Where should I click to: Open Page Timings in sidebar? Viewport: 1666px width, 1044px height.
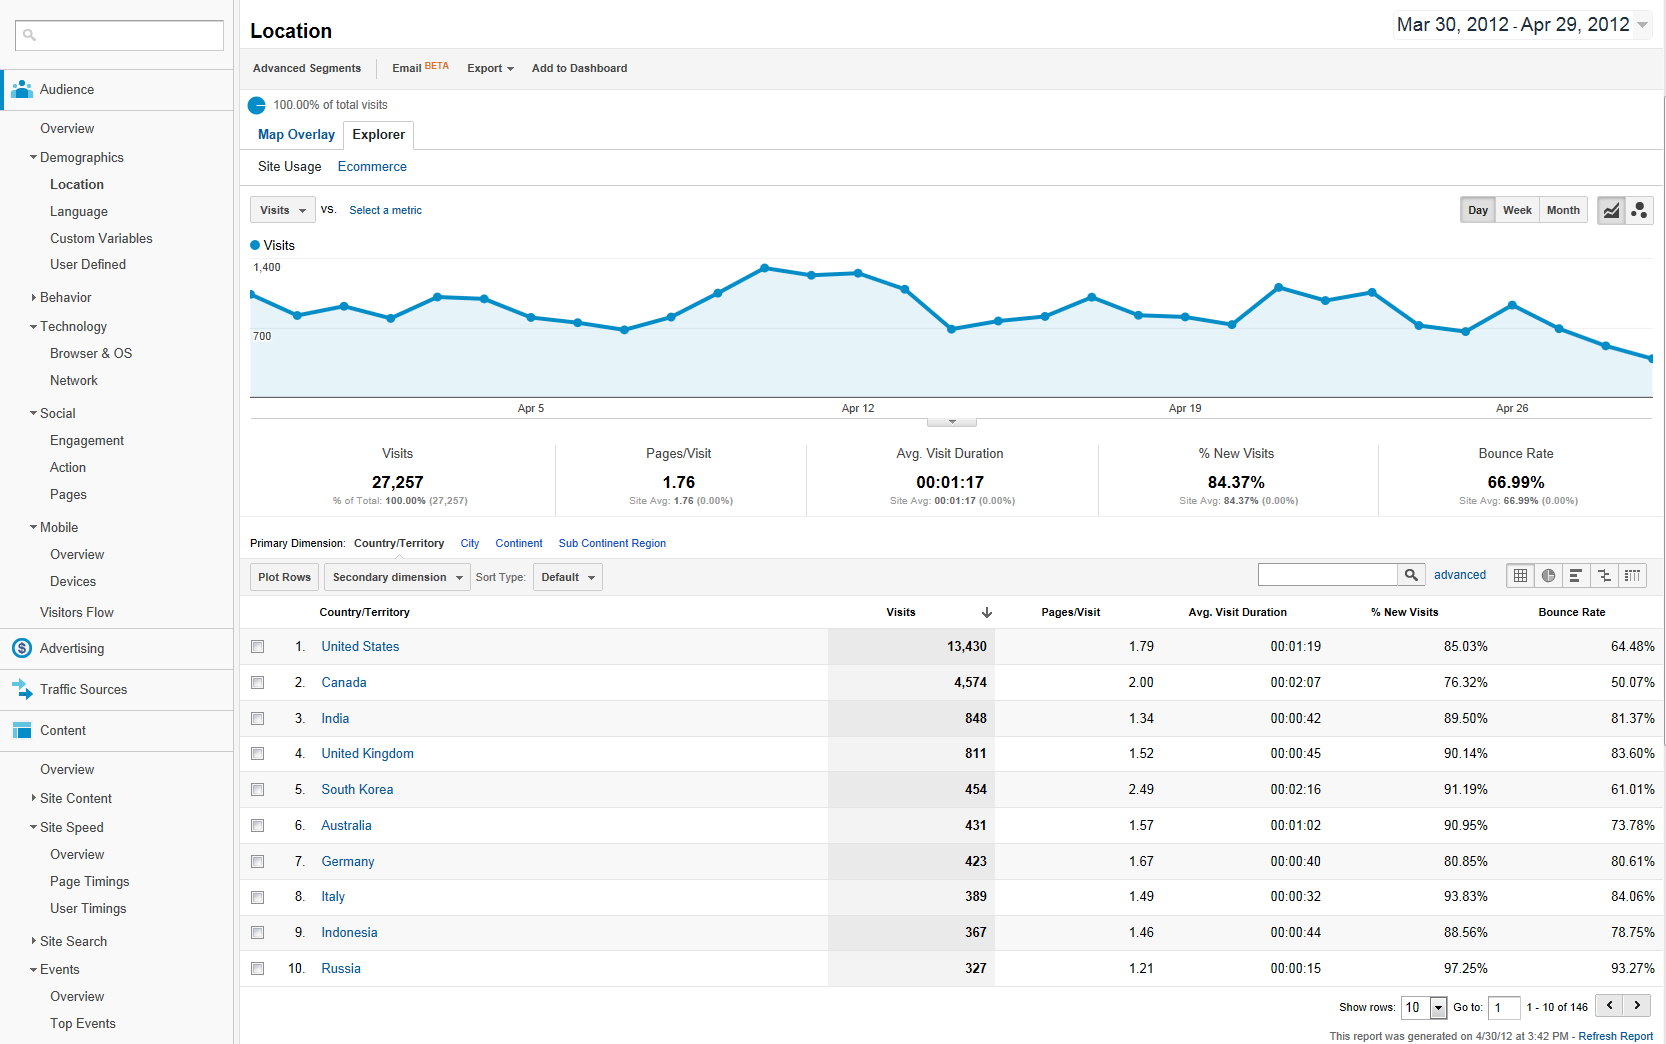[x=90, y=882]
